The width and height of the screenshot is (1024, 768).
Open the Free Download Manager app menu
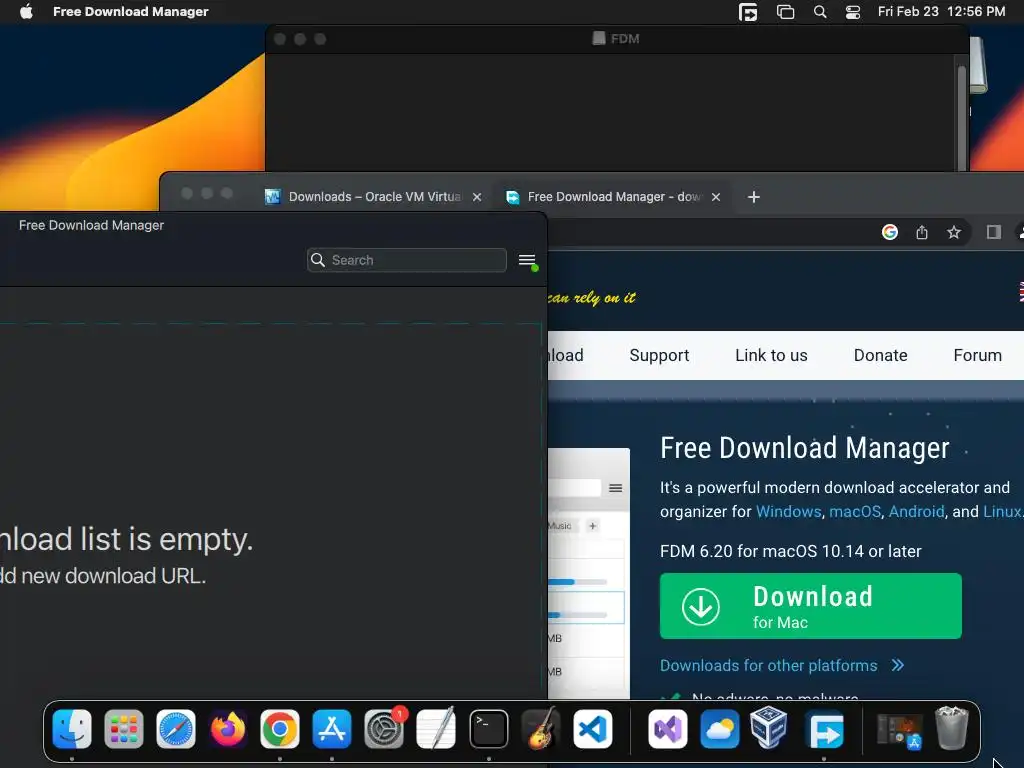point(131,11)
